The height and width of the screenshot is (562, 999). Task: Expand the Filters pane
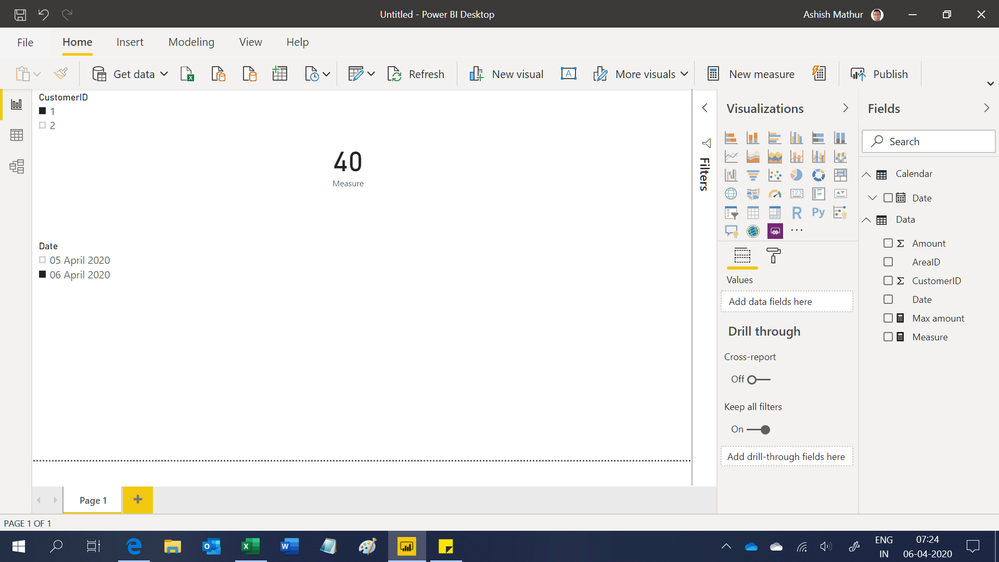click(x=705, y=108)
